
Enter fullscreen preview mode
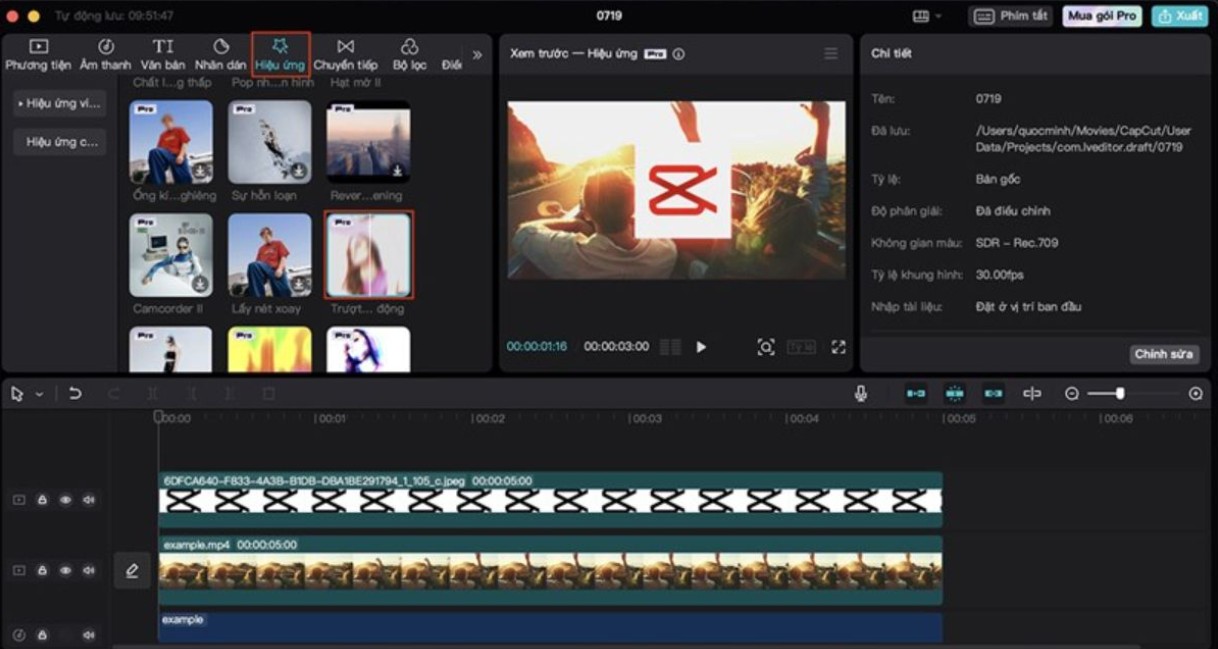(x=838, y=347)
